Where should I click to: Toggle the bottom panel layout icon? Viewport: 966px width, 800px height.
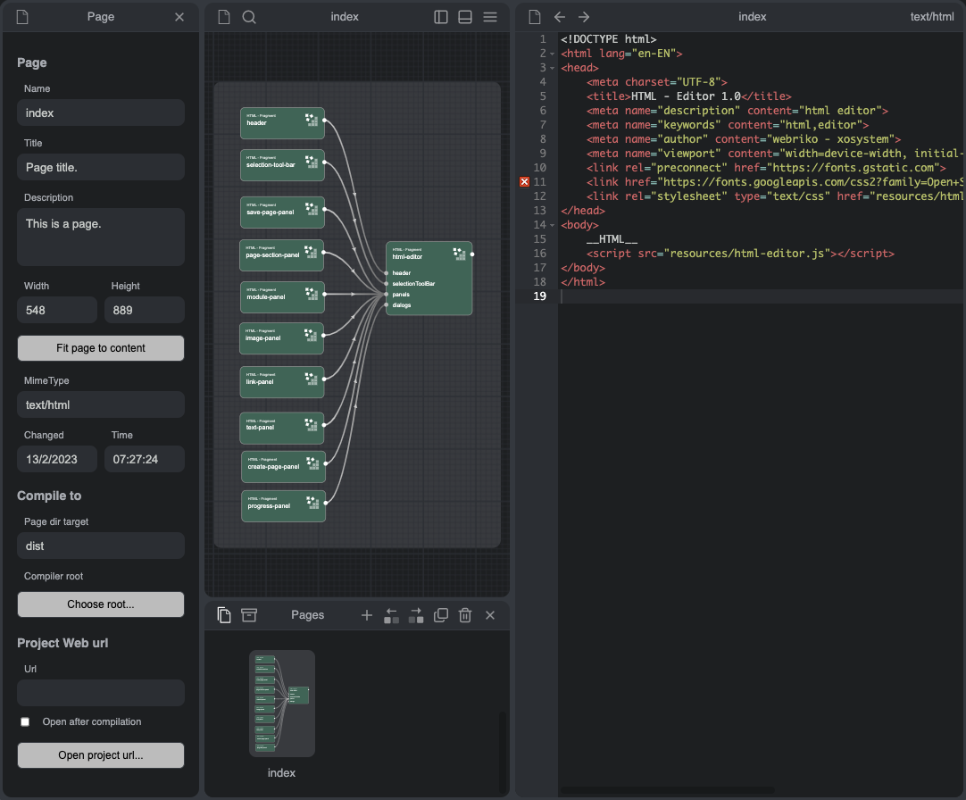[465, 17]
